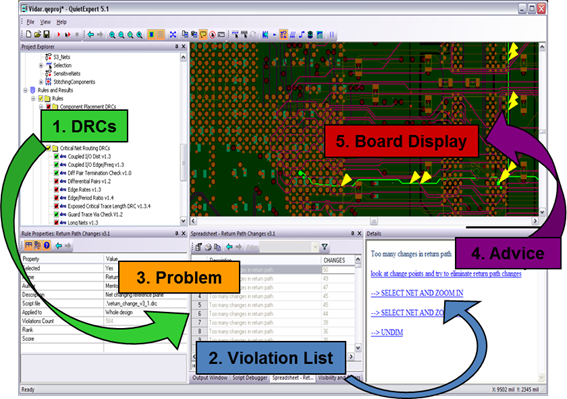Click the New file icon in toolbar
This screenshot has height=399, width=567.
coord(28,34)
